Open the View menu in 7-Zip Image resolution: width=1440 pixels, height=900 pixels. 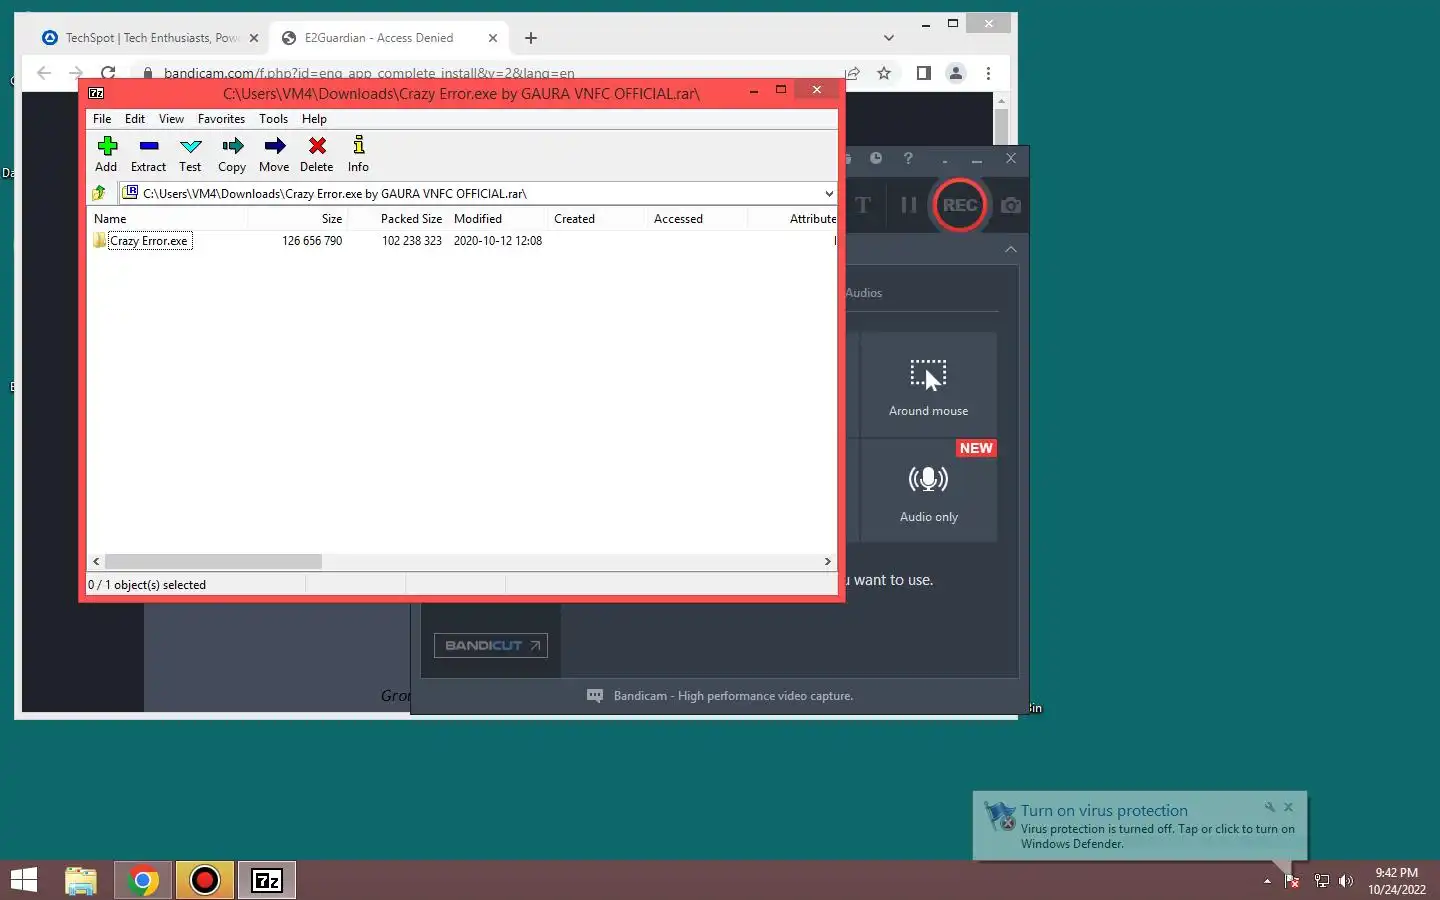point(171,118)
